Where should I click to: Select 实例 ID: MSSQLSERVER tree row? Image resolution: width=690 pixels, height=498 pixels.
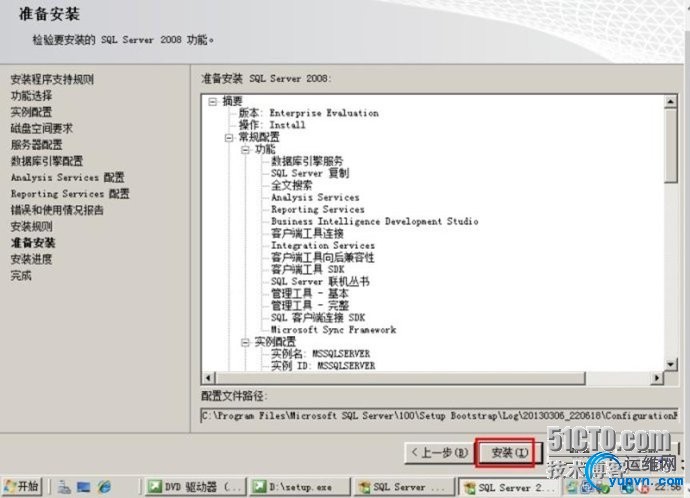tap(323, 366)
